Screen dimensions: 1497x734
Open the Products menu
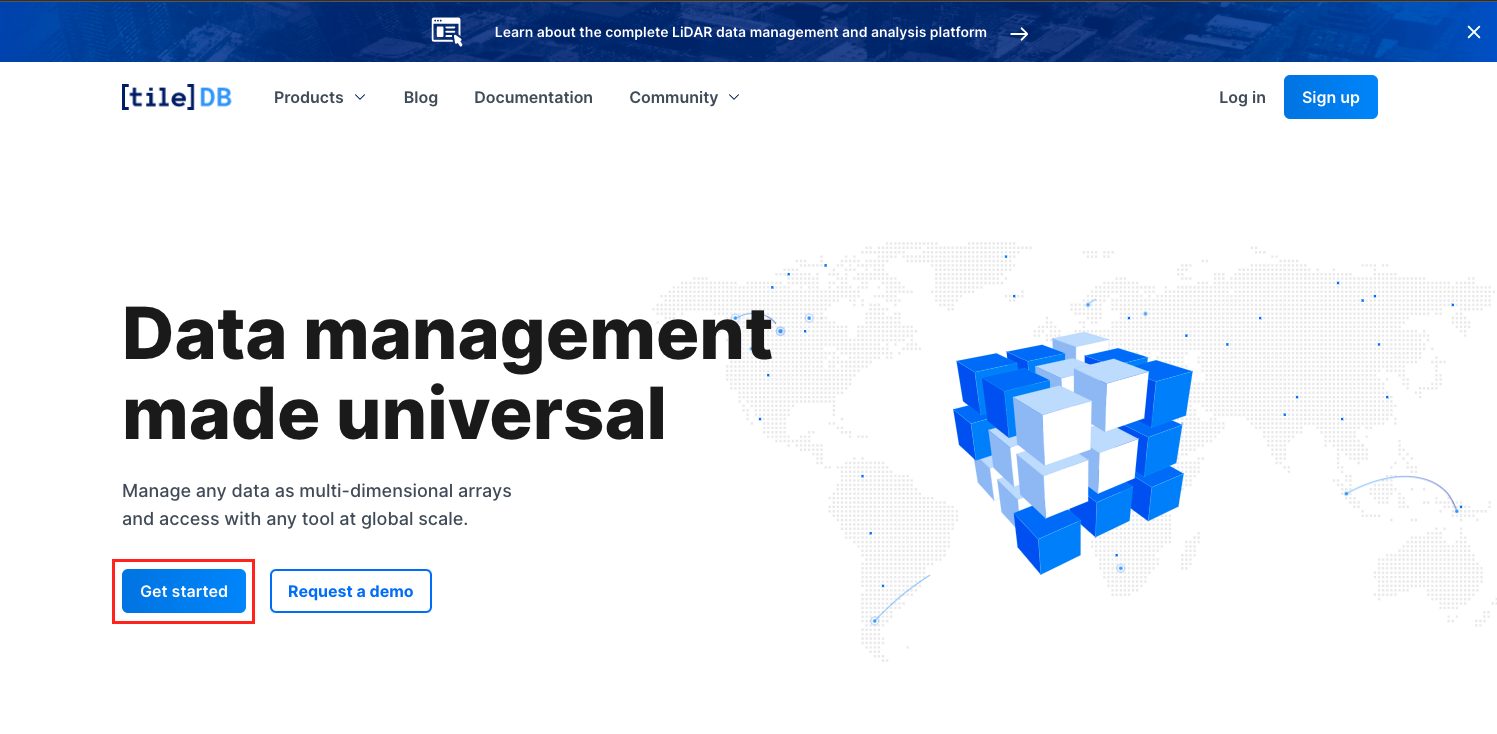point(308,97)
